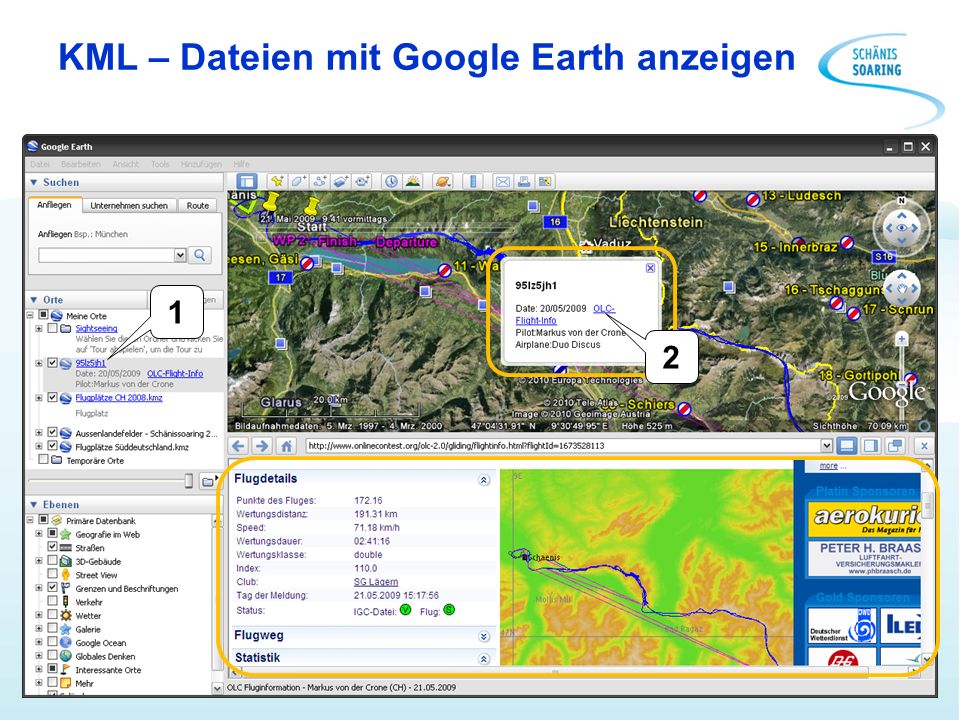The height and width of the screenshot is (720, 960).
Task: Click the hand move joystick control
Action: 902,288
